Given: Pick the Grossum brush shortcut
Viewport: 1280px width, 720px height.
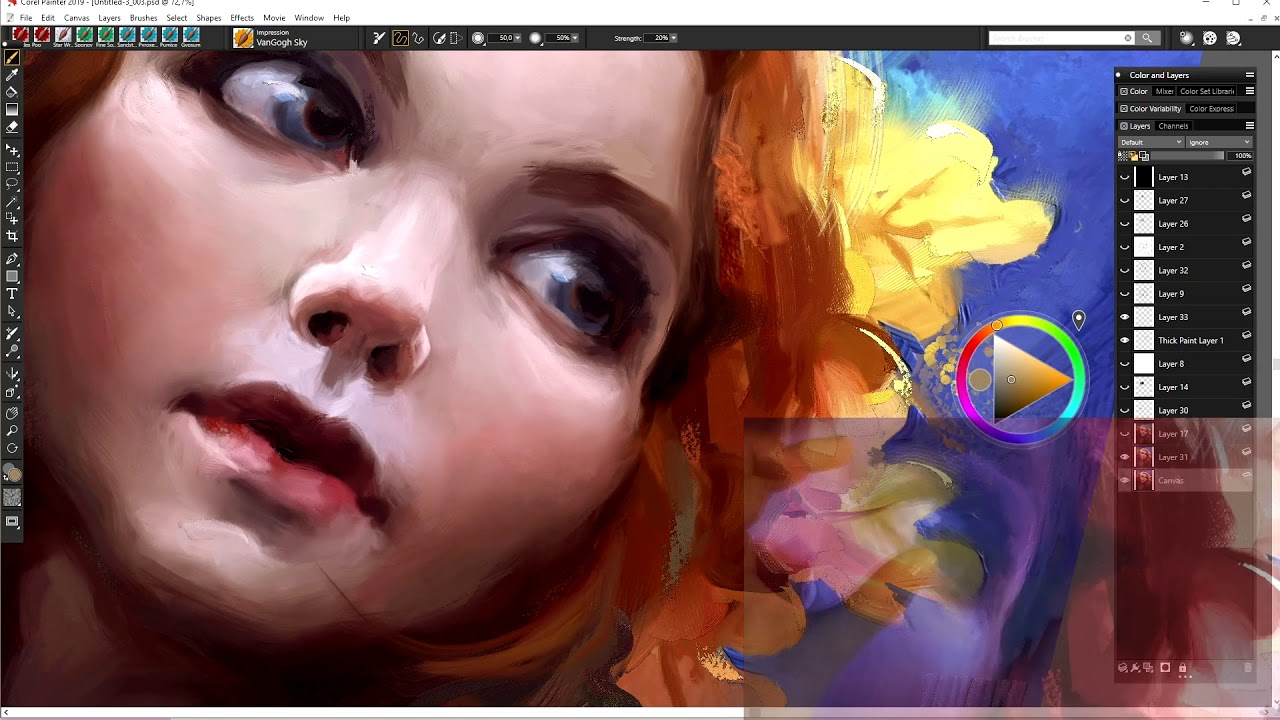Looking at the screenshot, I should point(191,37).
